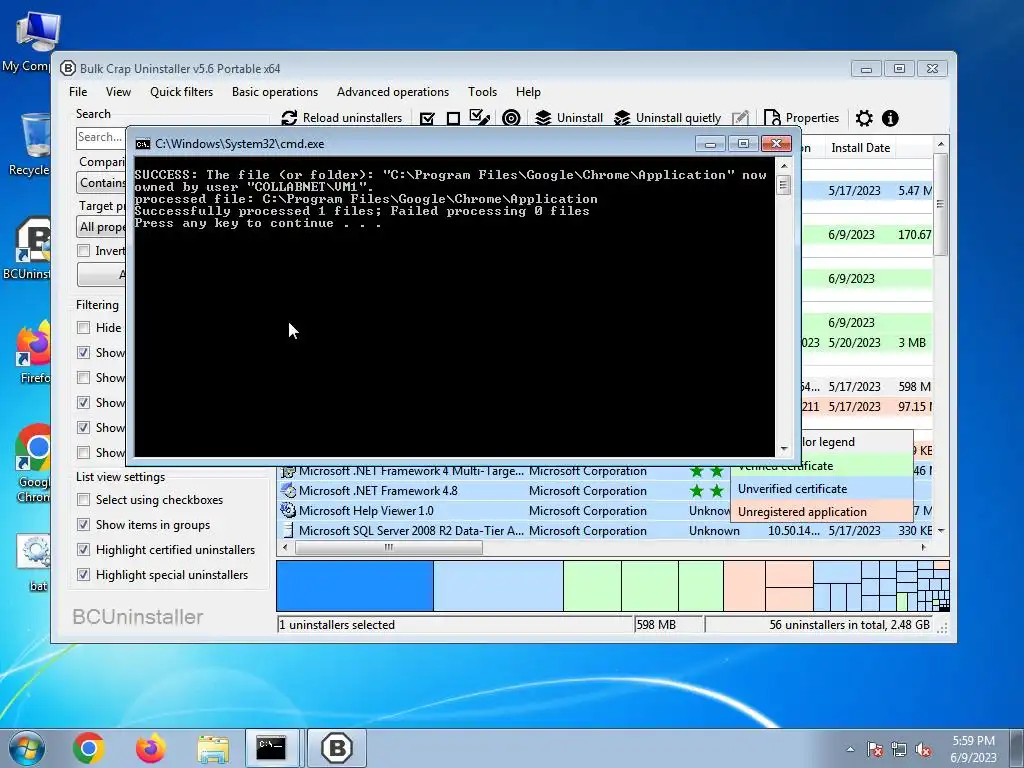The height and width of the screenshot is (768, 1024).
Task: Open the Windows Start button
Action: [x=26, y=748]
